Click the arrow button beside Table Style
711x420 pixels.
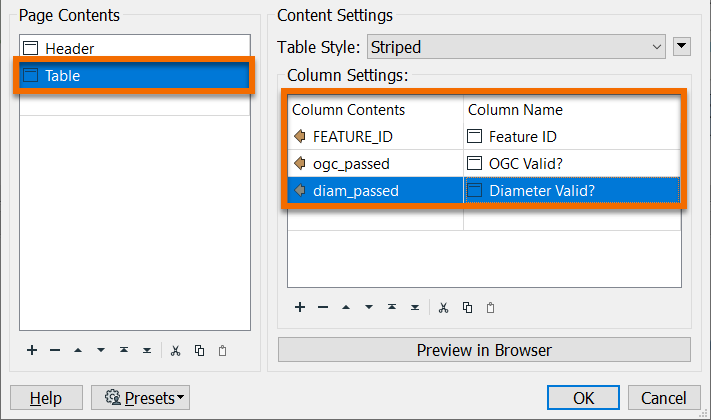point(683,46)
